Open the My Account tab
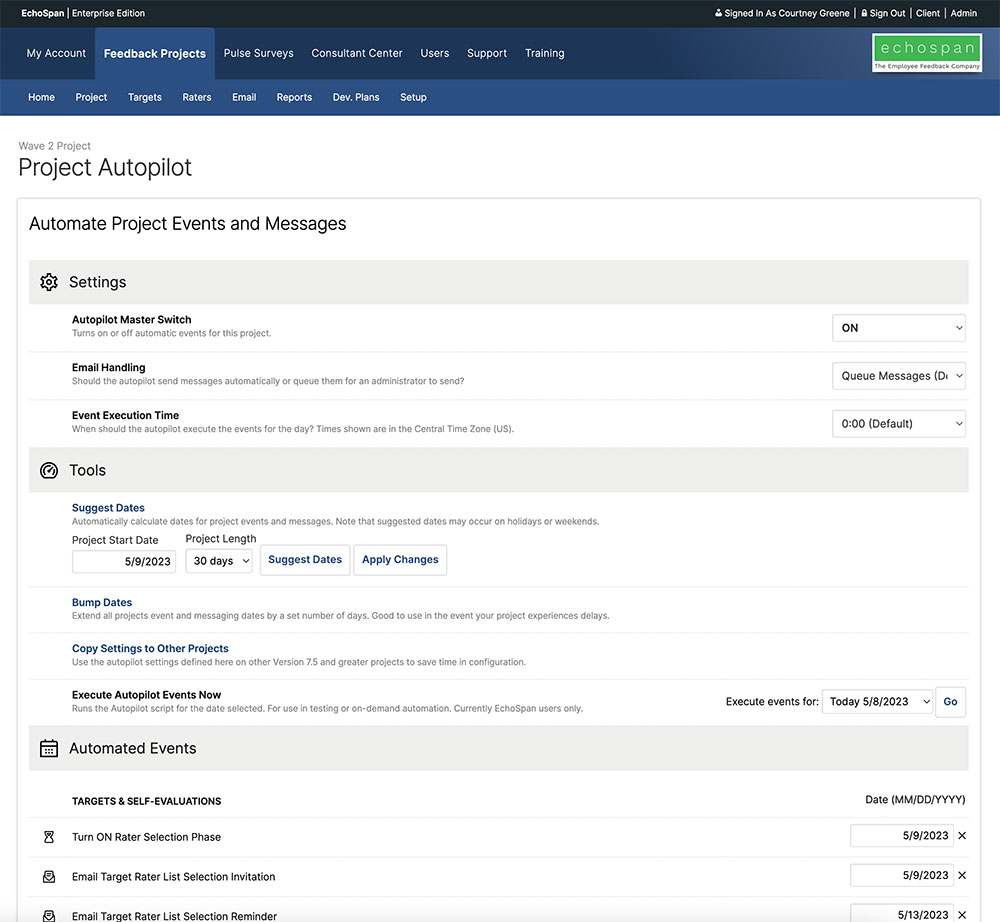1000x922 pixels. (x=56, y=54)
